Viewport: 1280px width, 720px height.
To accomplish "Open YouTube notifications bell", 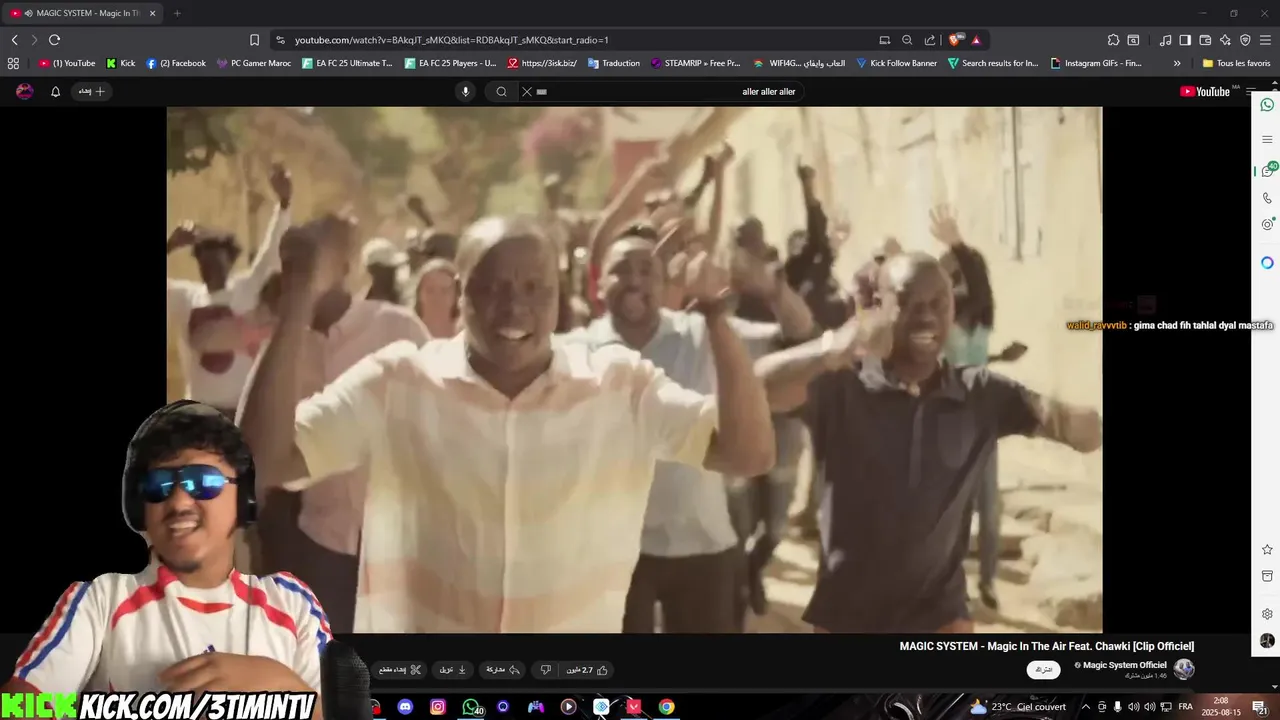I will 56,91.
